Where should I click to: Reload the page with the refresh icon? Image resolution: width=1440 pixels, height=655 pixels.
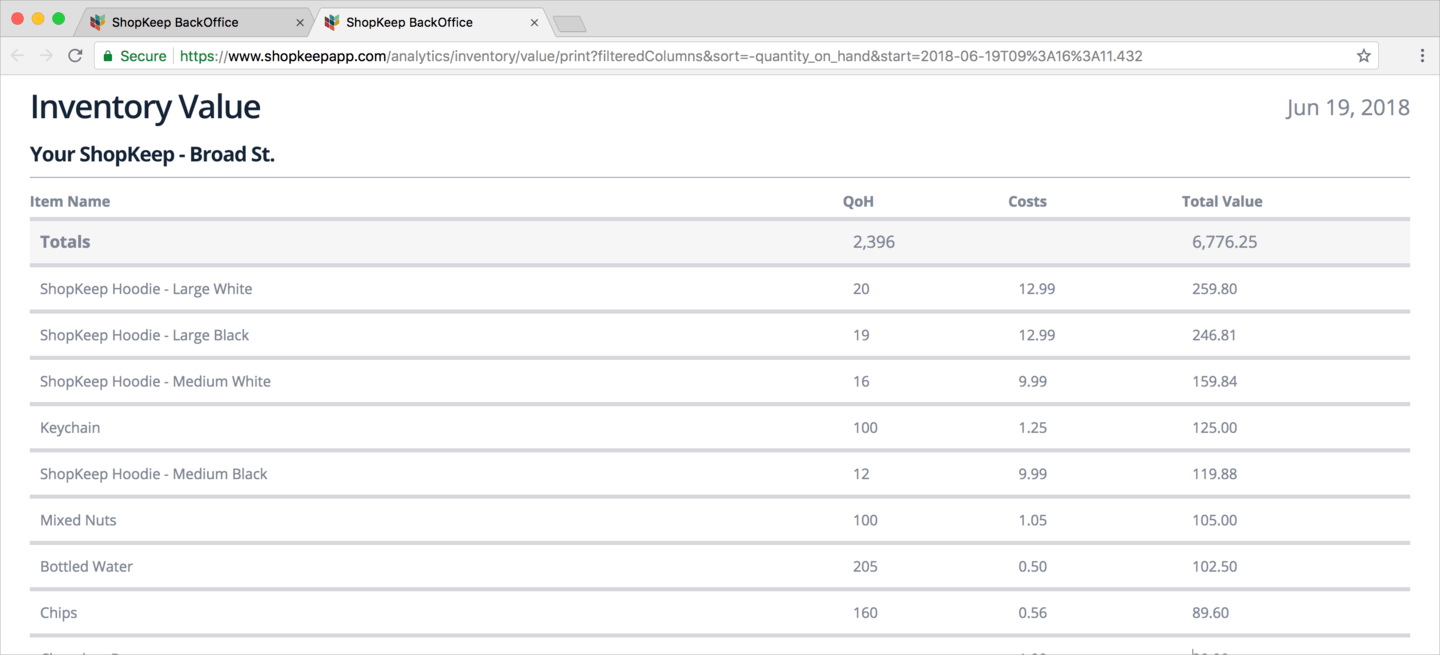coord(75,56)
